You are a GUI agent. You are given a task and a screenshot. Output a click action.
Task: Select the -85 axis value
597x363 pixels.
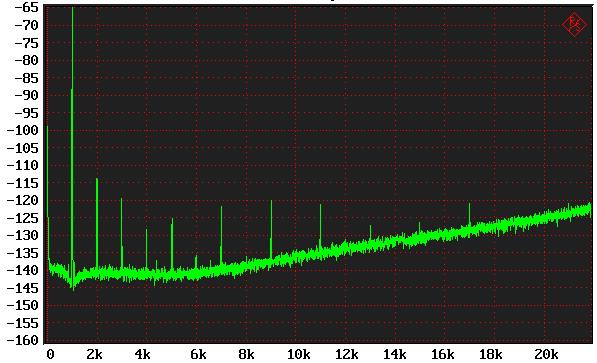point(26,78)
